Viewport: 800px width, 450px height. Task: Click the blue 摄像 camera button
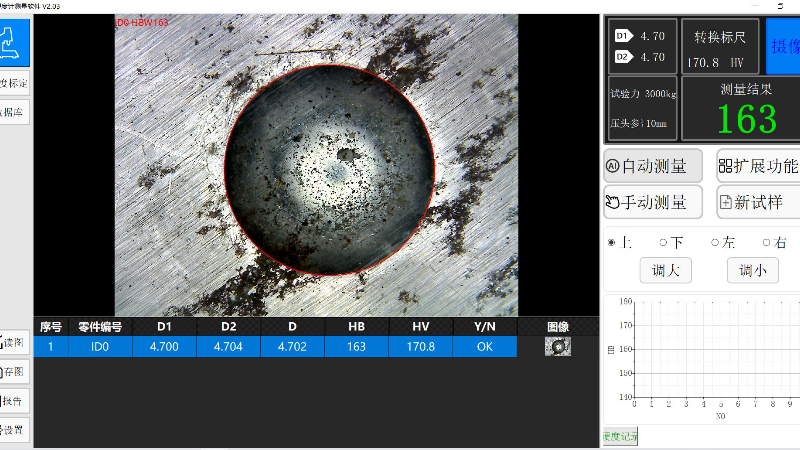pyautogui.click(x=783, y=47)
